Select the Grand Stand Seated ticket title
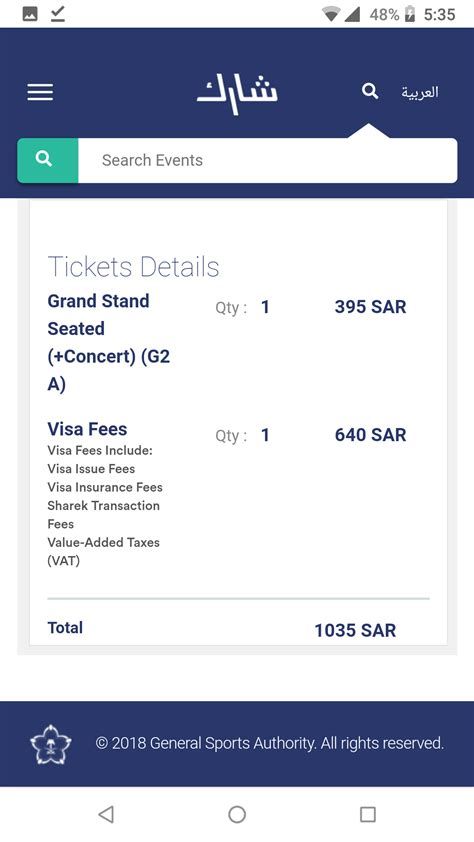This screenshot has width=474, height=842. [109, 343]
